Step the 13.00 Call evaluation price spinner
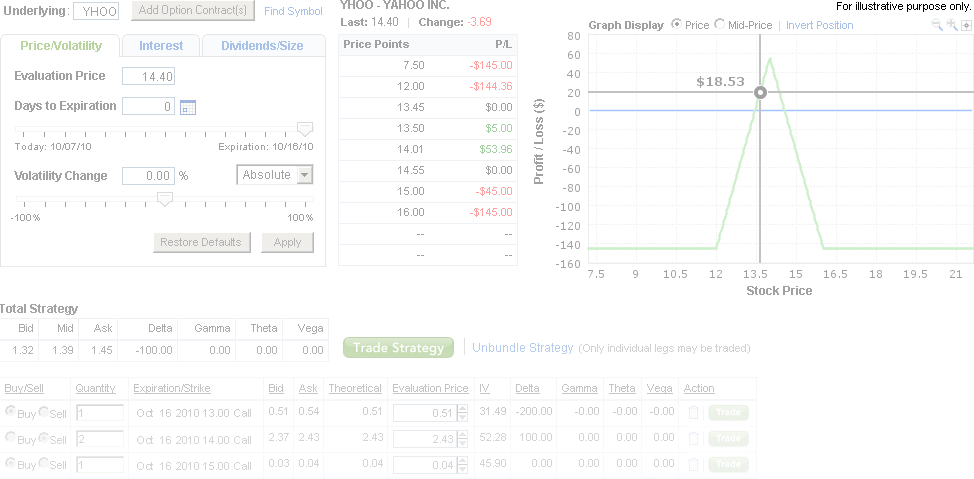974x479 pixels. (x=461, y=412)
